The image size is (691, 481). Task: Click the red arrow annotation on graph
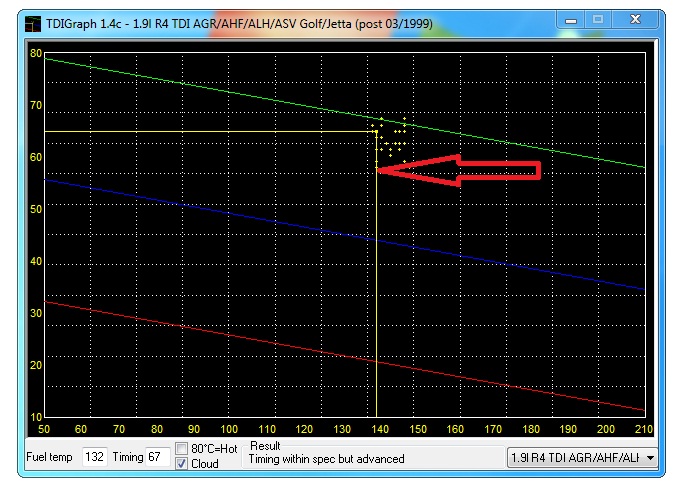pyautogui.click(x=470, y=170)
